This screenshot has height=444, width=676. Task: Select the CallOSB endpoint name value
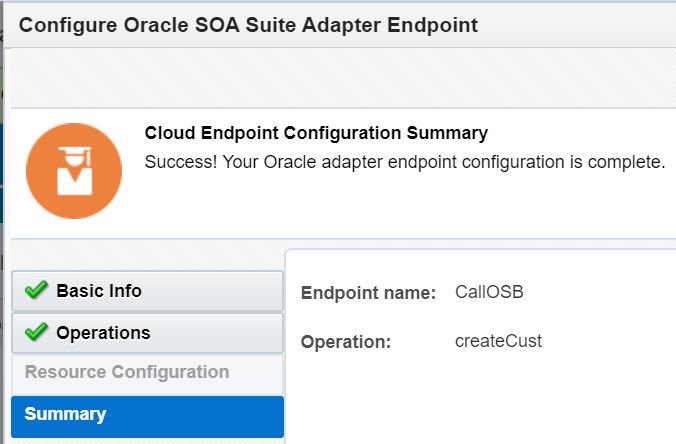tap(489, 293)
